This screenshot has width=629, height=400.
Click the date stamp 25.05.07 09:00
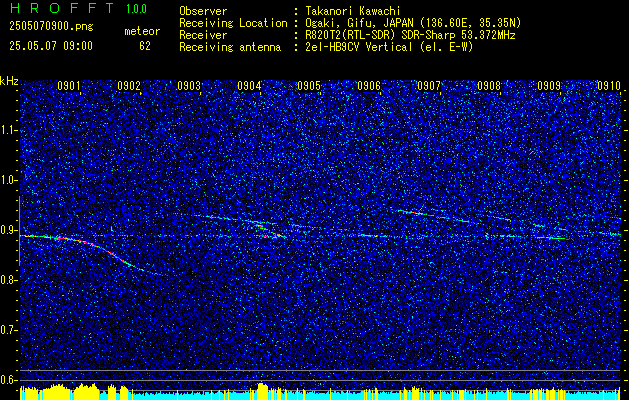coord(51,46)
